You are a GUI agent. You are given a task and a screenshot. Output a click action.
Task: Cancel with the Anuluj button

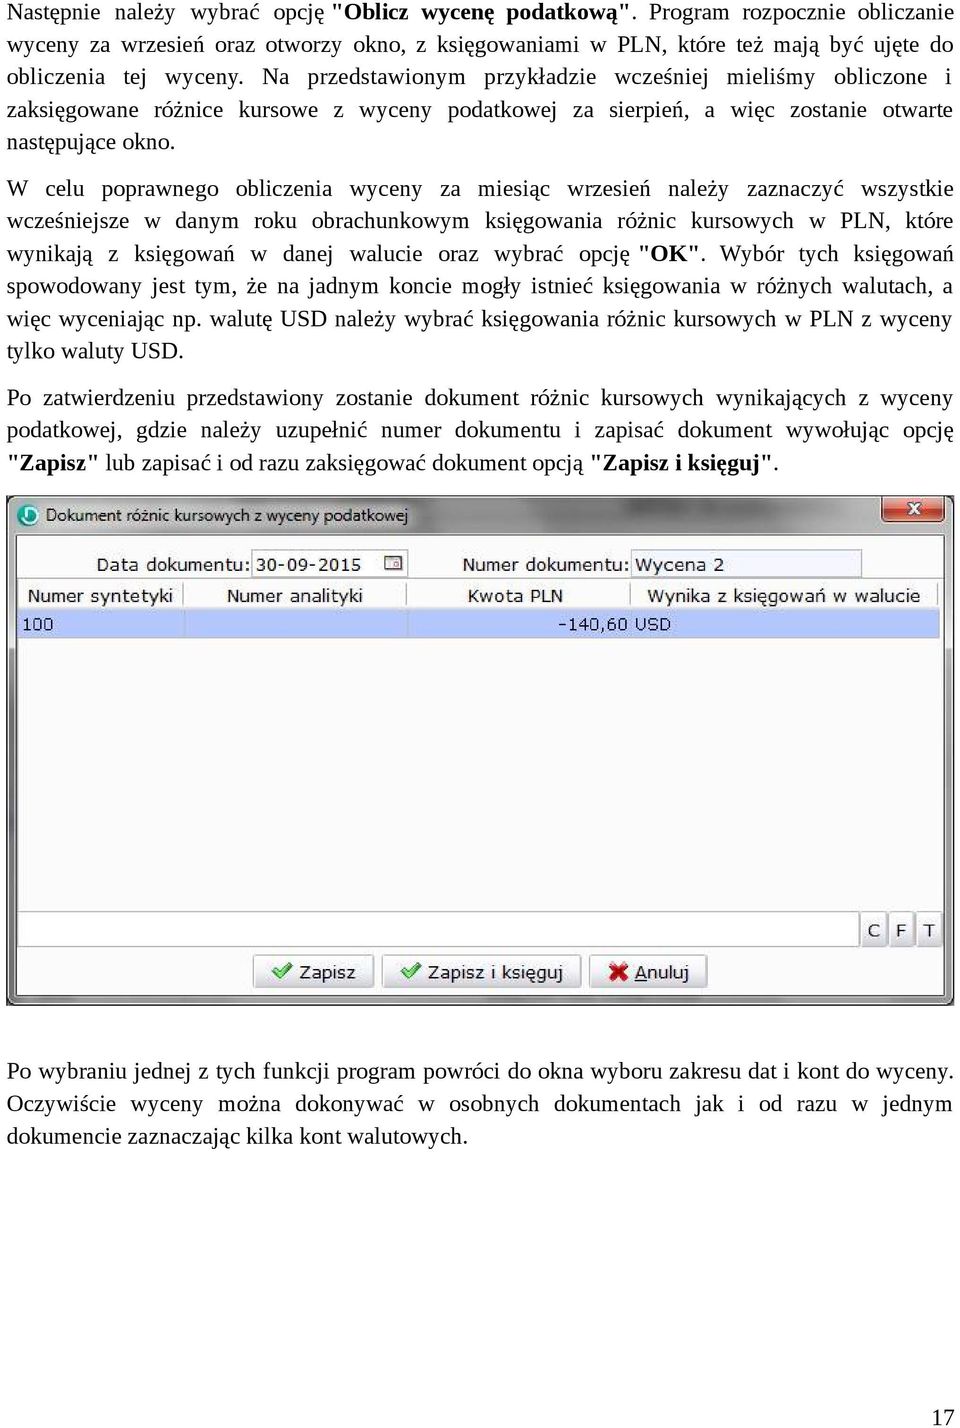(648, 972)
